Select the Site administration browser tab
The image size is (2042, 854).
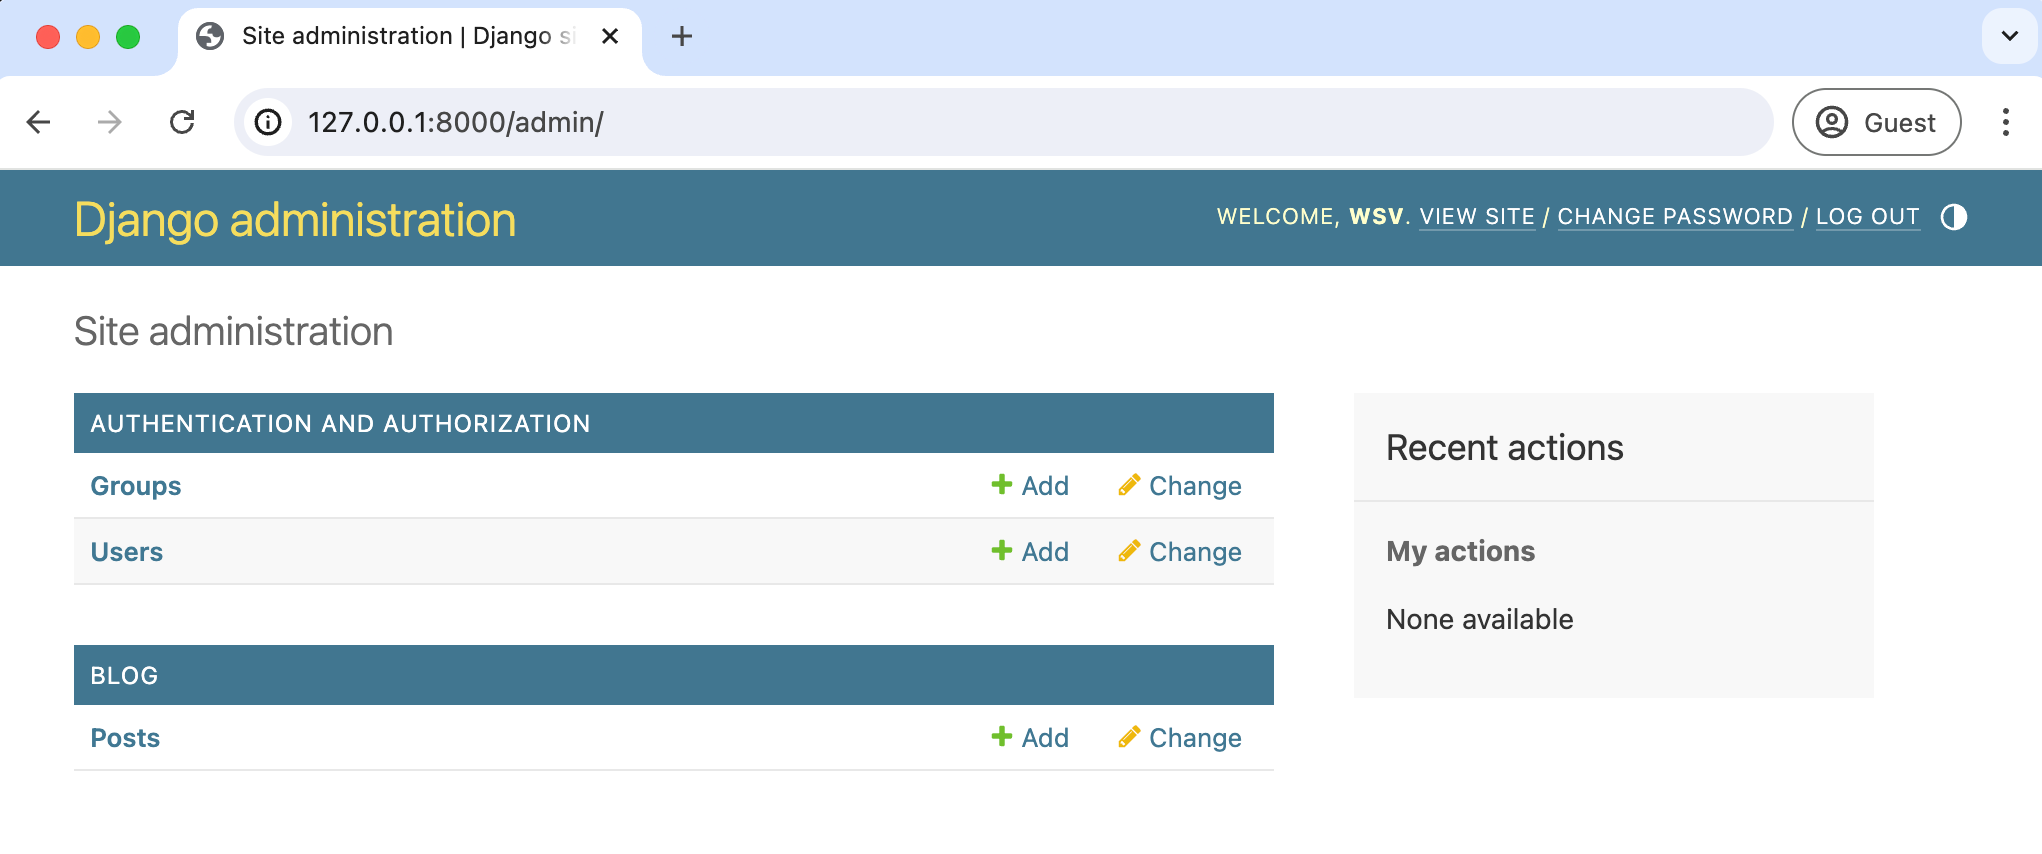pyautogui.click(x=410, y=38)
